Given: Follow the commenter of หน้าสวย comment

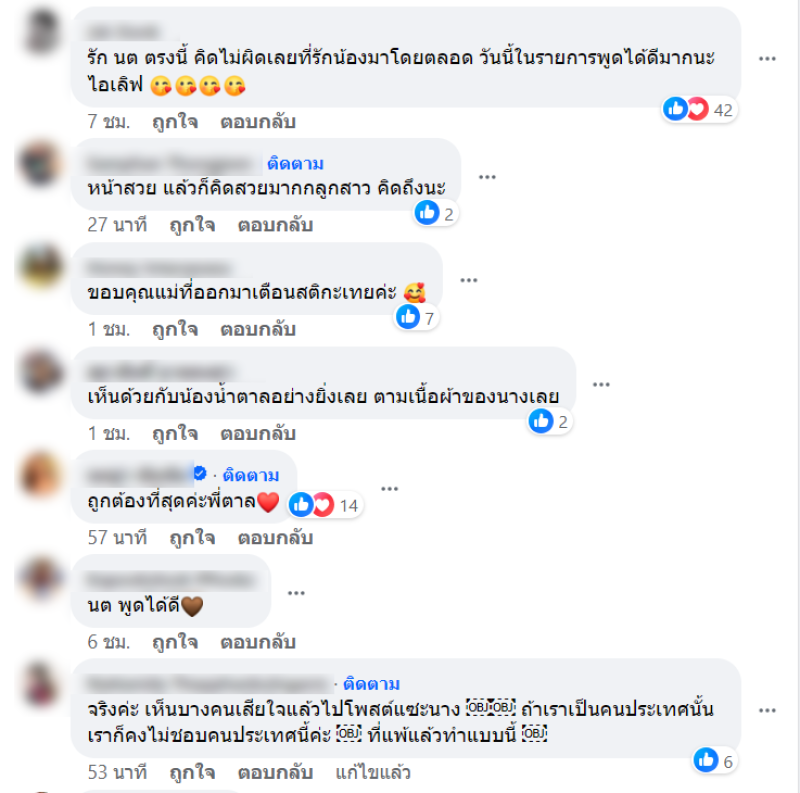Looking at the screenshot, I should [295, 164].
